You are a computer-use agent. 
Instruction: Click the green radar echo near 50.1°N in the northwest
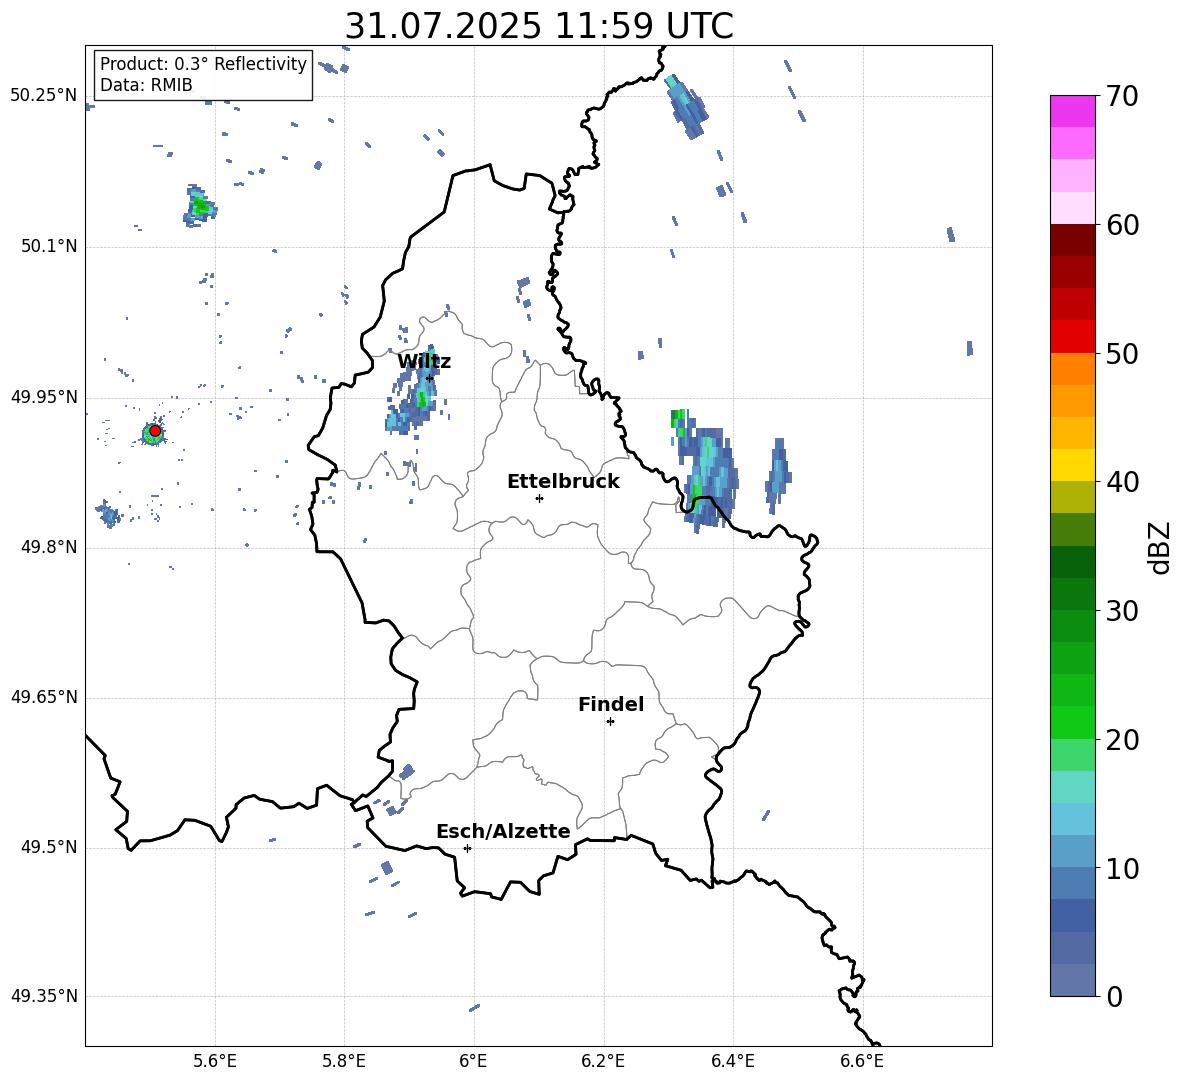coord(199,206)
